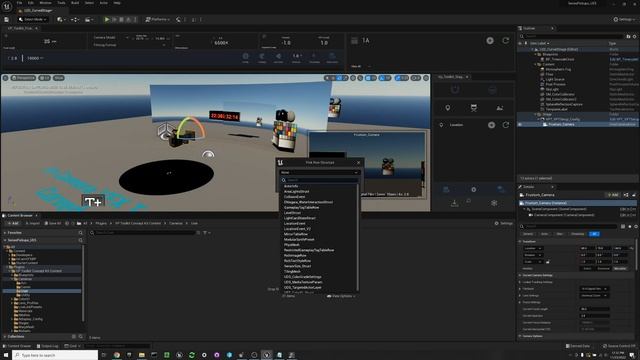
Task: Open File Explorer from the Windows taskbar
Action: pyautogui.click(x=142, y=355)
